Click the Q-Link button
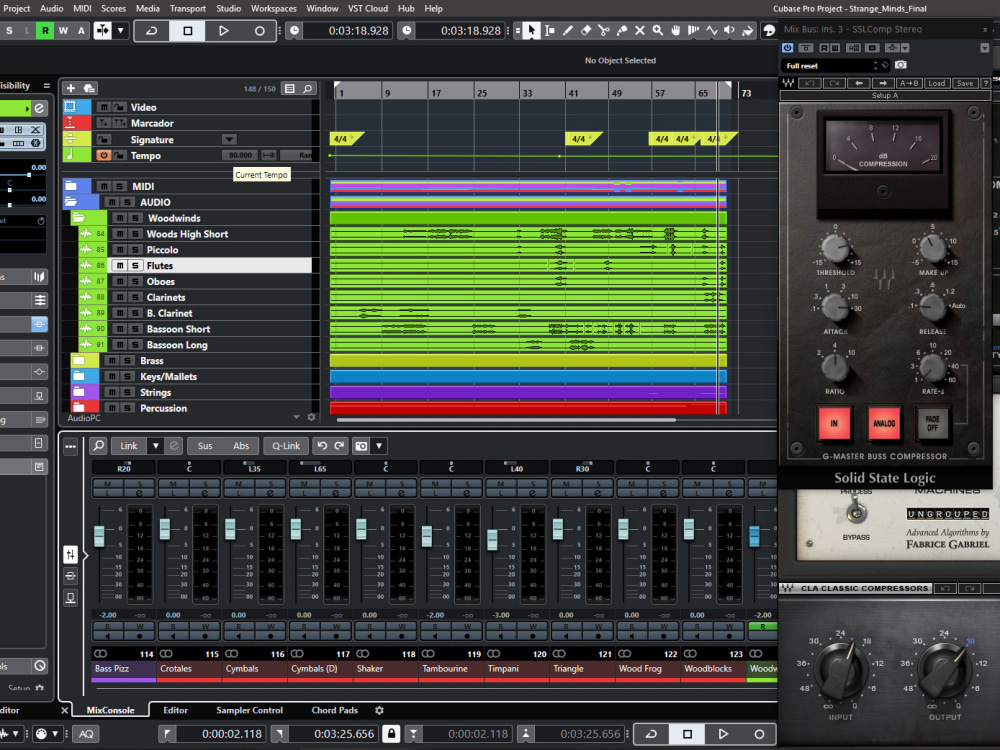Image resolution: width=1000 pixels, height=750 pixels. pyautogui.click(x=286, y=446)
